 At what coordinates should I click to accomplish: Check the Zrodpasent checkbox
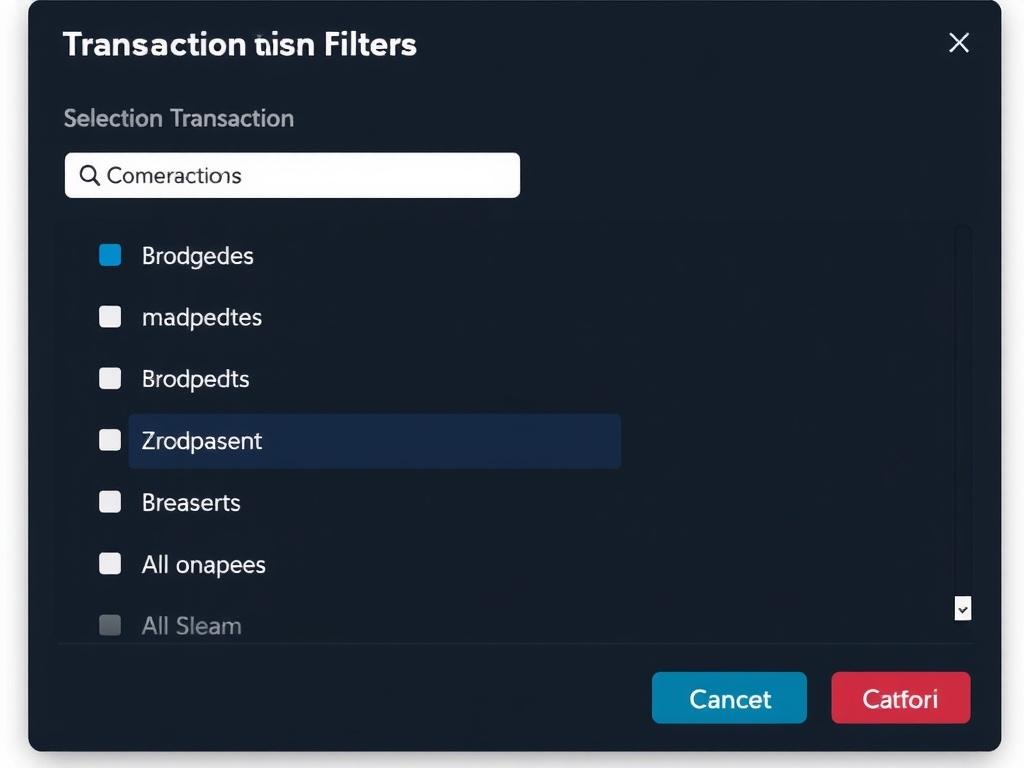[110, 440]
